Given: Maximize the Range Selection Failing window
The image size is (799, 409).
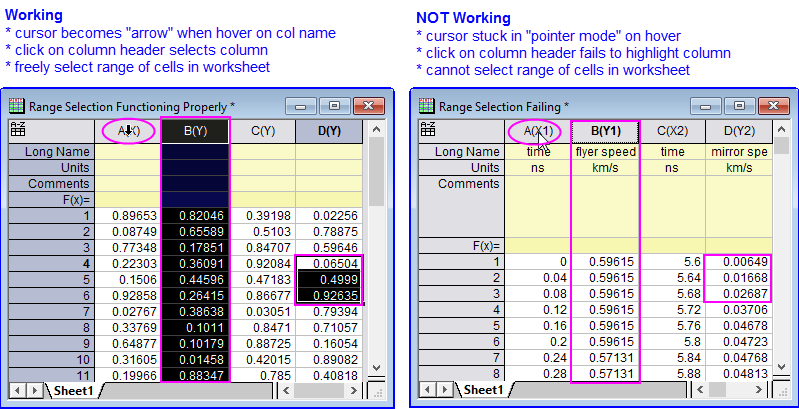Looking at the screenshot, I should pos(739,105).
